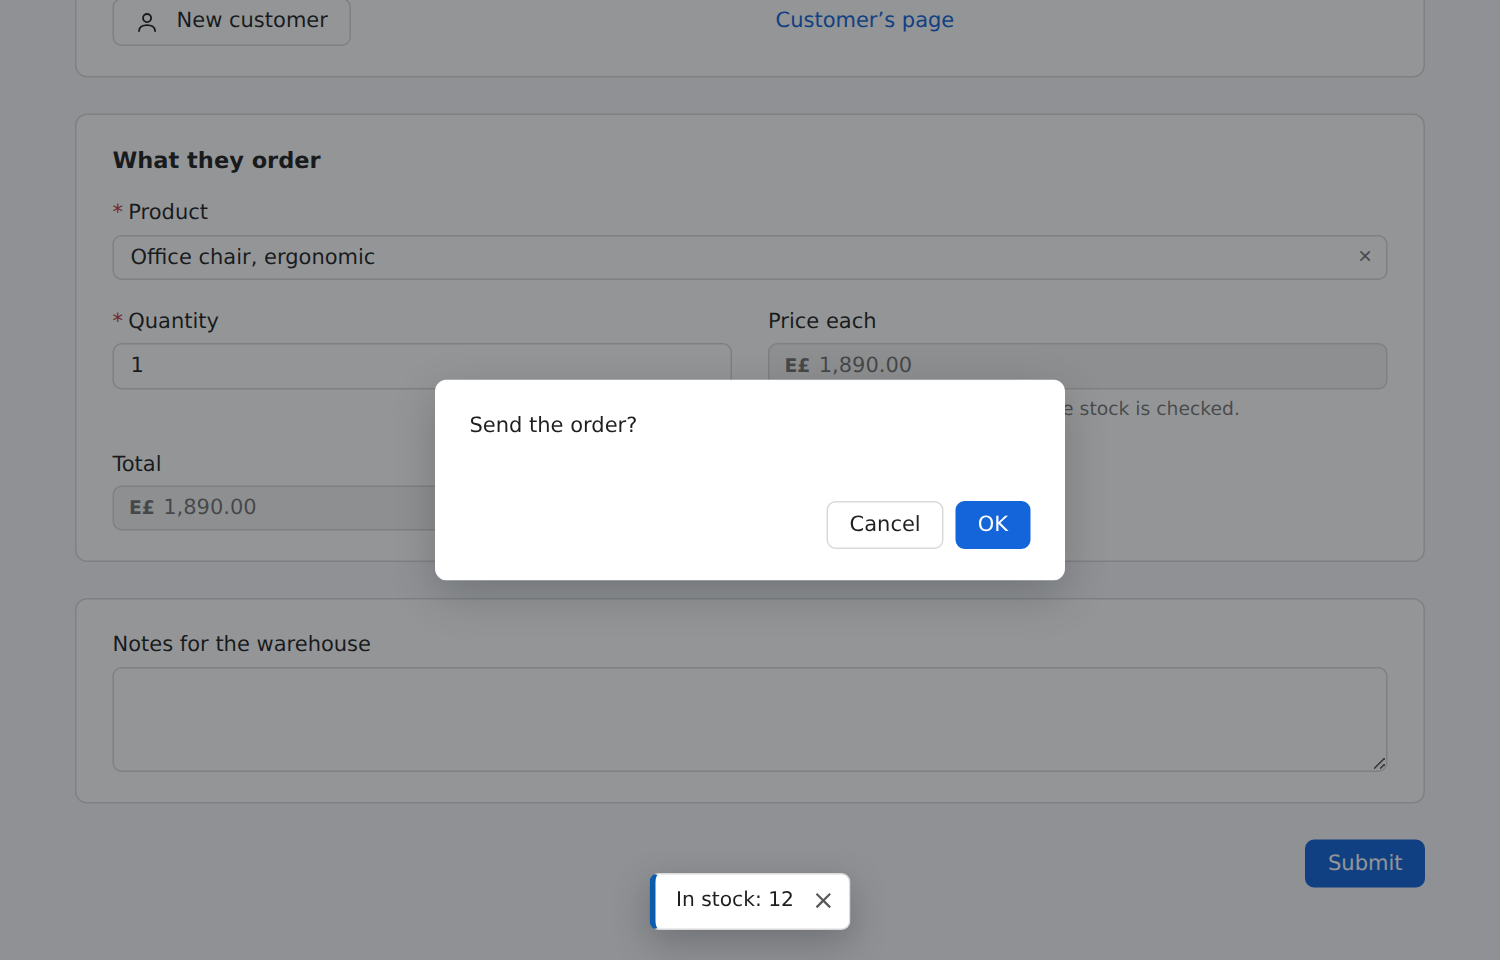Click the Total label
Image resolution: width=1500 pixels, height=960 pixels.
(x=137, y=464)
